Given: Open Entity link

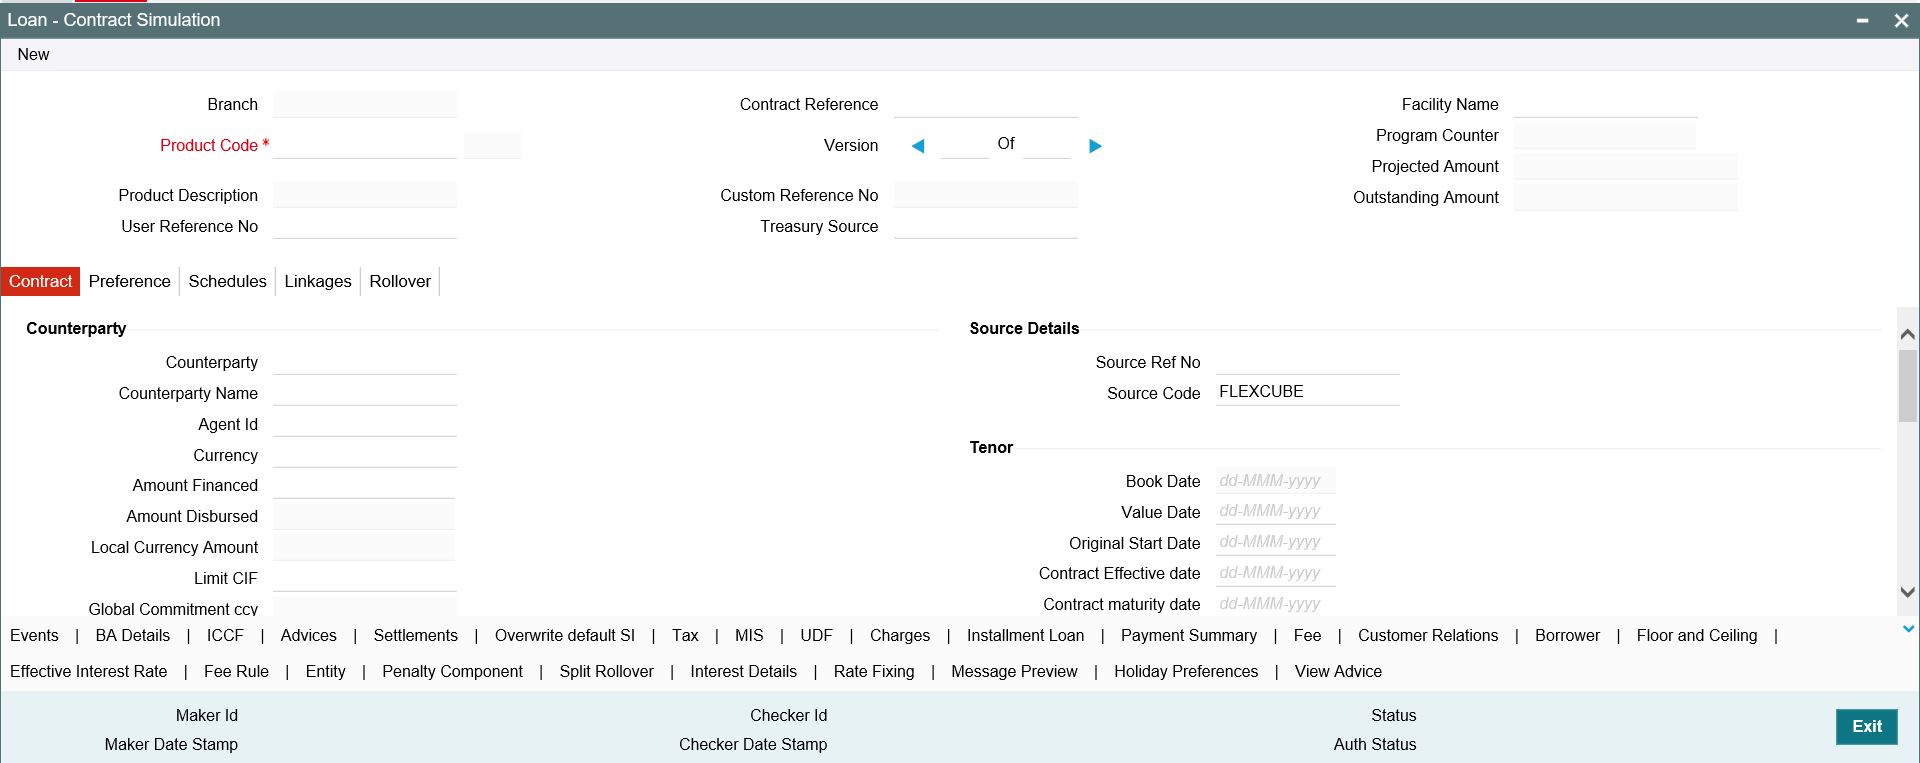Looking at the screenshot, I should [x=325, y=672].
